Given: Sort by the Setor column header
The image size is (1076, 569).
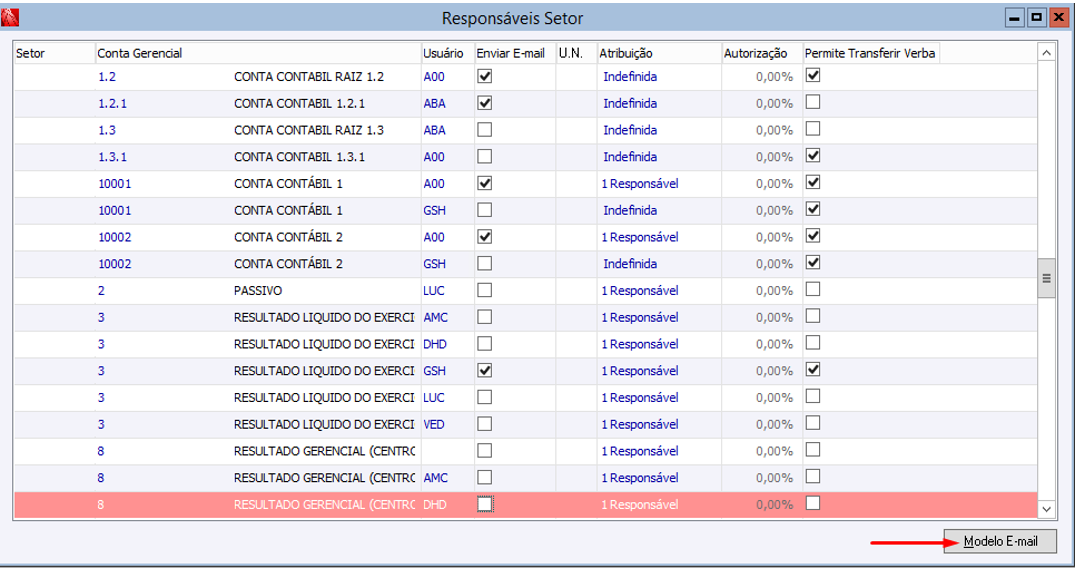Looking at the screenshot, I should pos(54,53).
